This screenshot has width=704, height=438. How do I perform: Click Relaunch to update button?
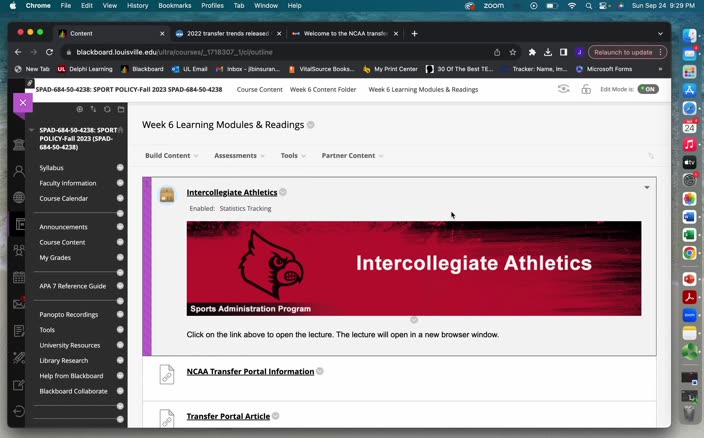point(622,52)
